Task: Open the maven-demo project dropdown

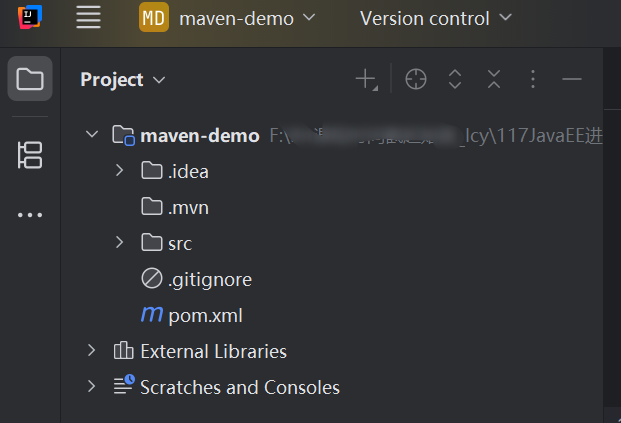Action: click(x=227, y=18)
